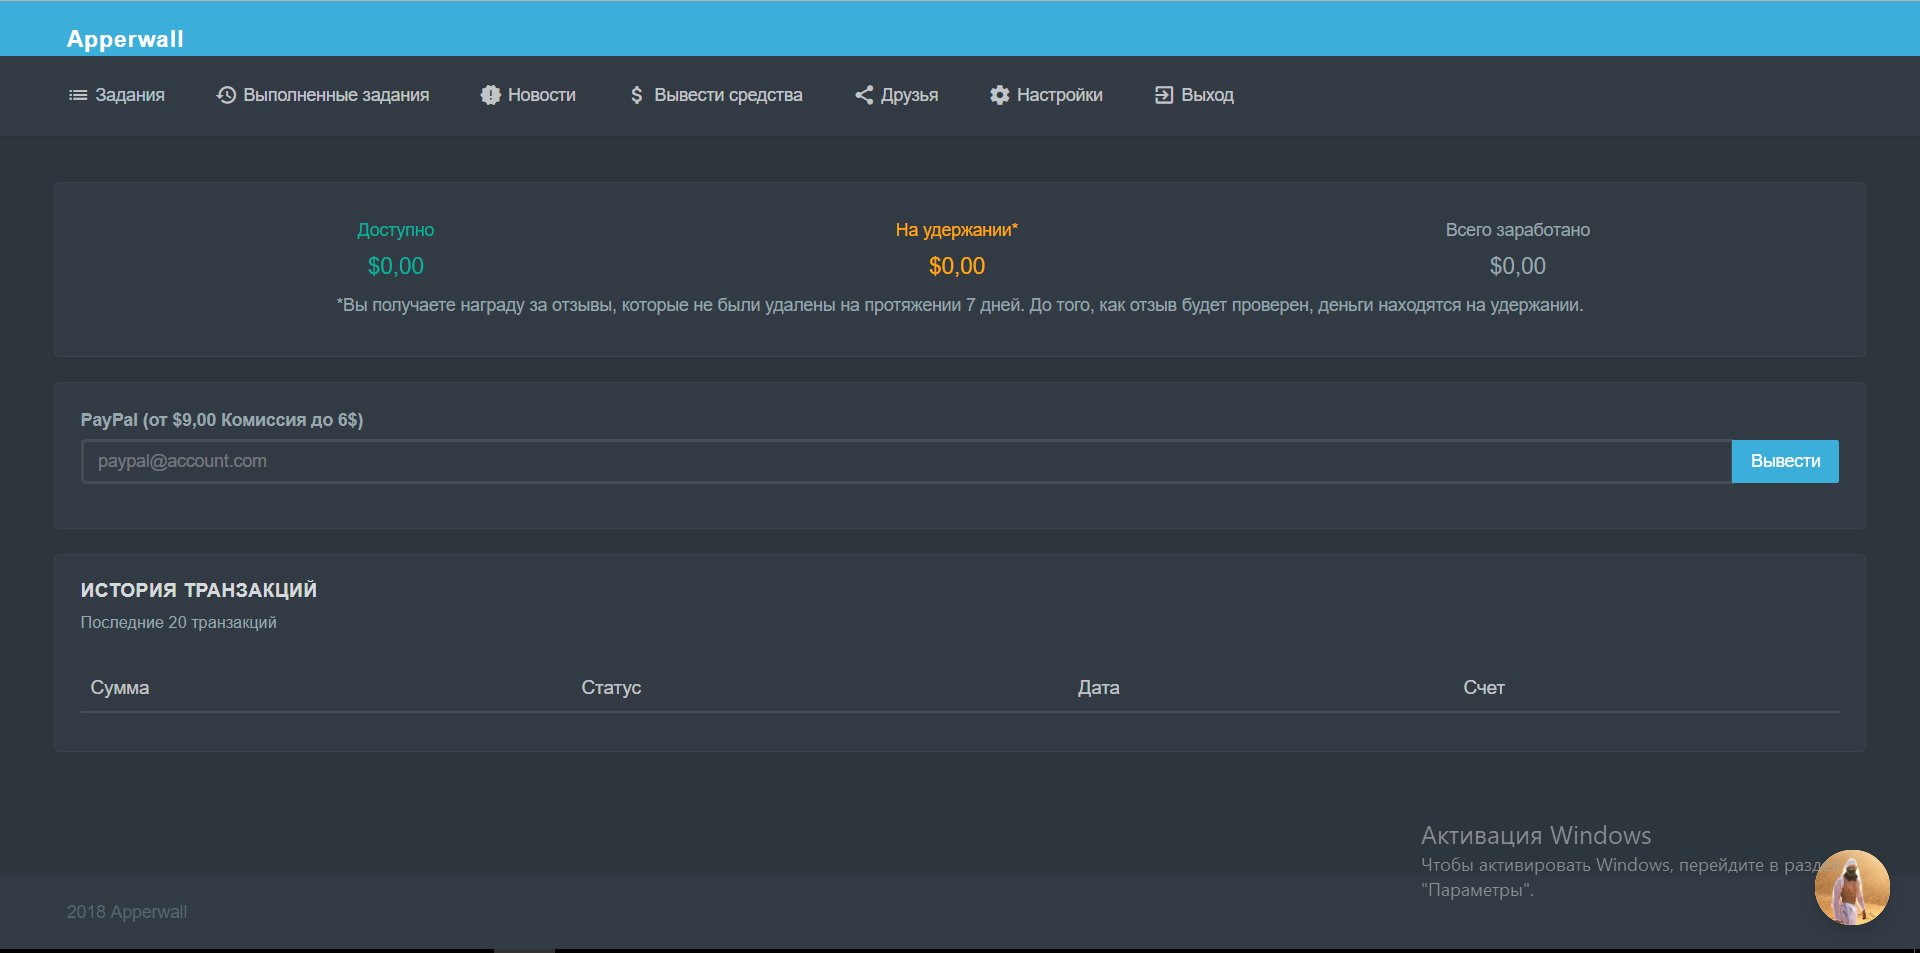Screen dimensions: 1920x953
Task: Click the PayPal commission label text
Action: [x=222, y=420]
